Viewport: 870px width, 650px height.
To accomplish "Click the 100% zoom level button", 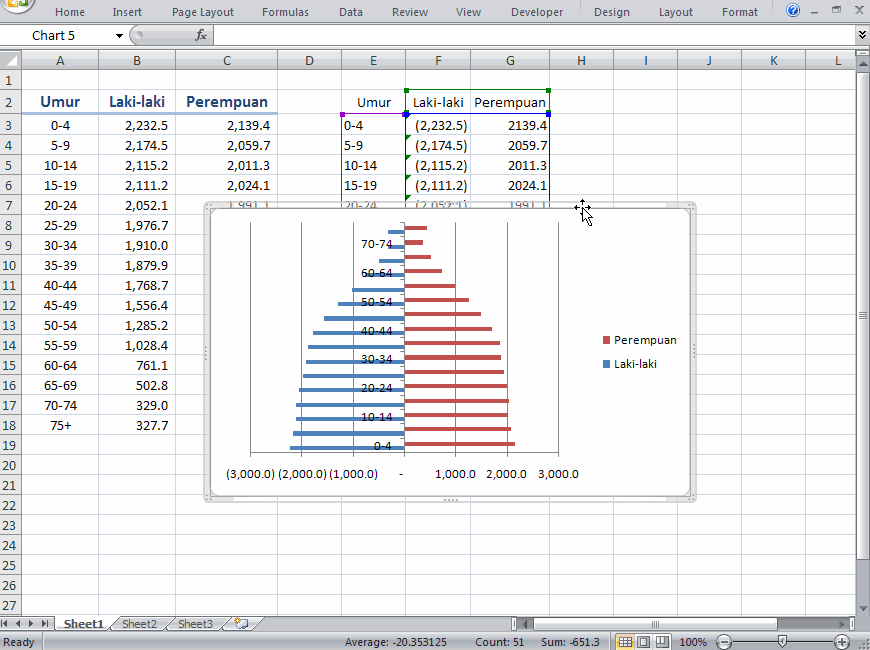I will coord(693,642).
